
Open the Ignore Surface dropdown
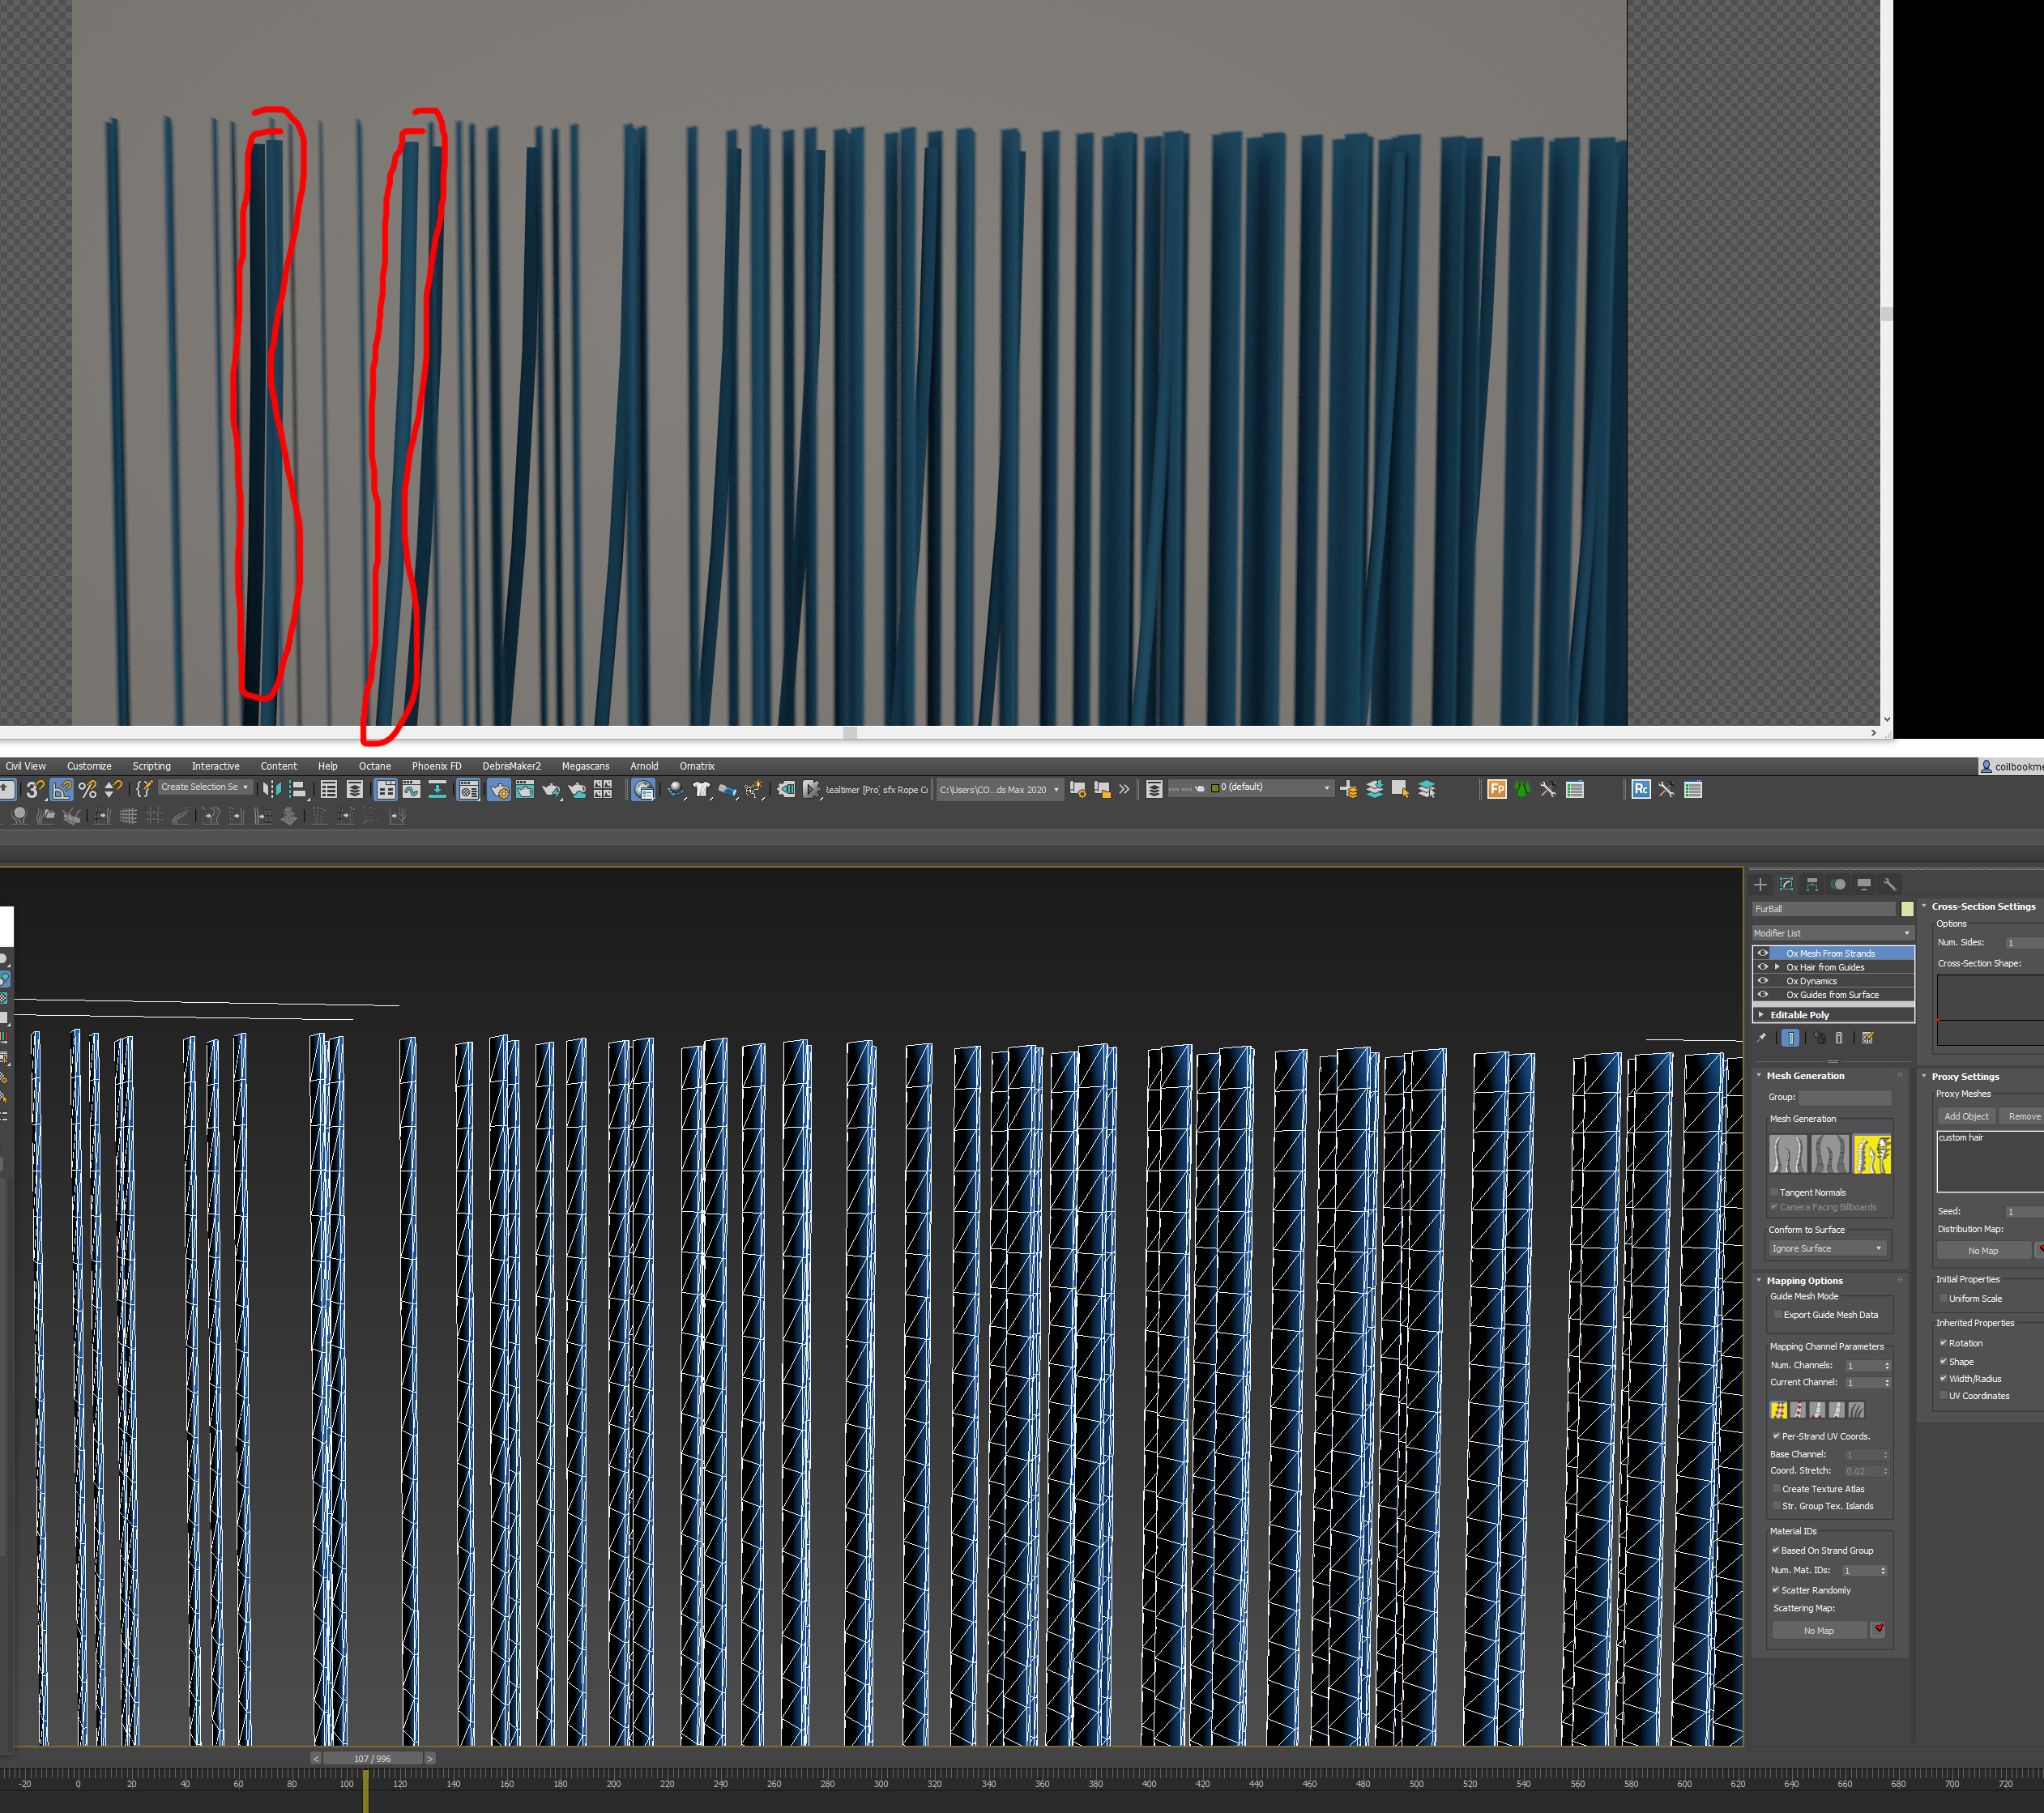pyautogui.click(x=1827, y=1248)
